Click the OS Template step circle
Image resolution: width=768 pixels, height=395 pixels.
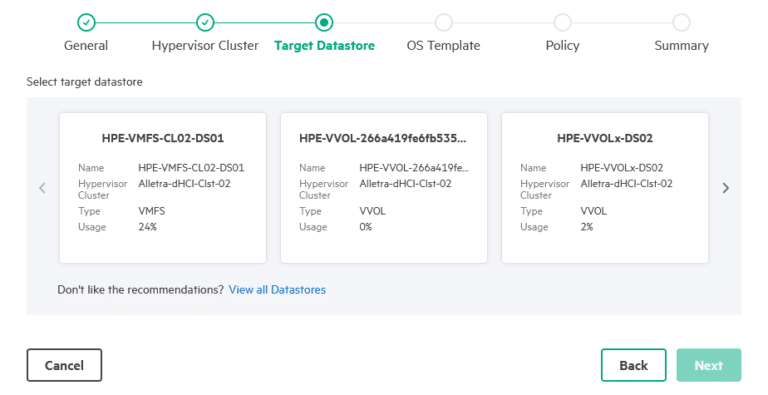coord(443,22)
